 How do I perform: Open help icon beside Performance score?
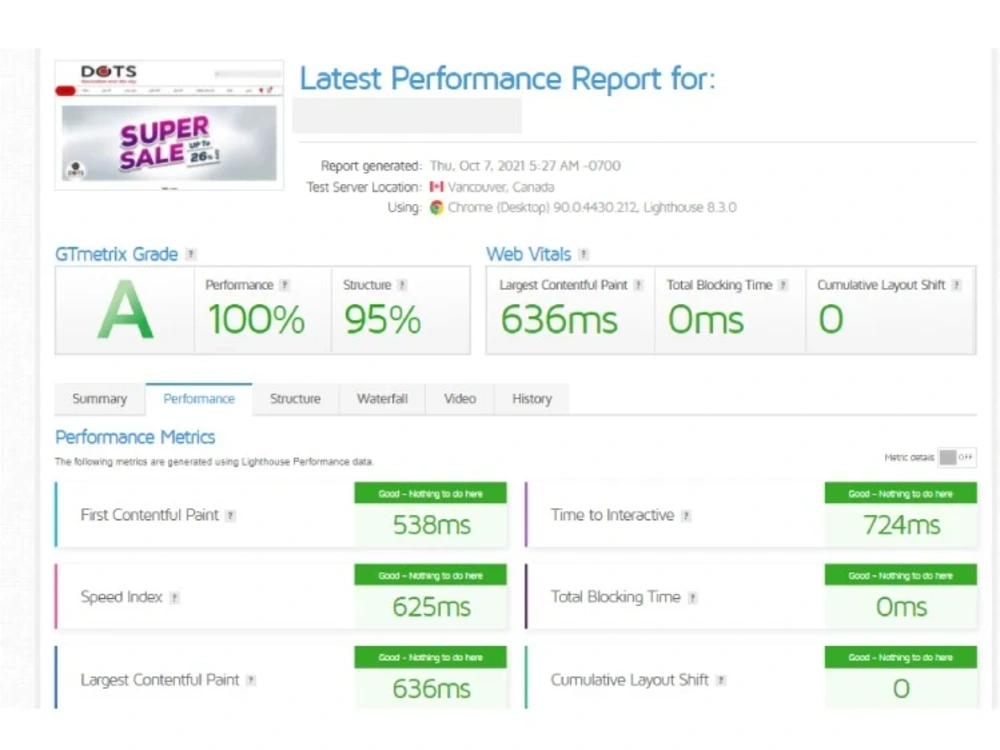click(284, 285)
